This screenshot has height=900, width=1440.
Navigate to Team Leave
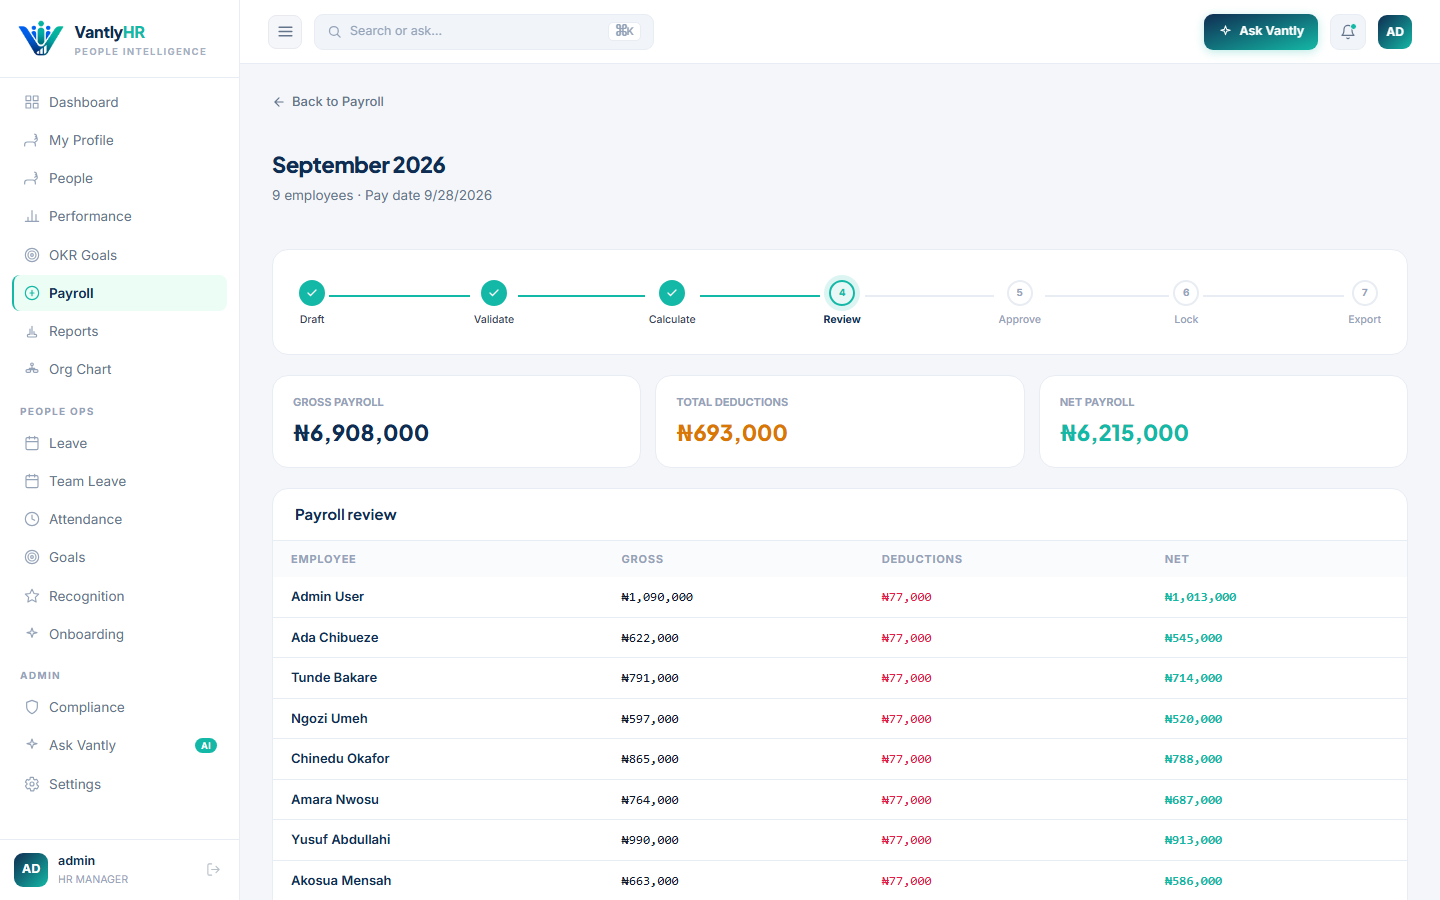120,481
